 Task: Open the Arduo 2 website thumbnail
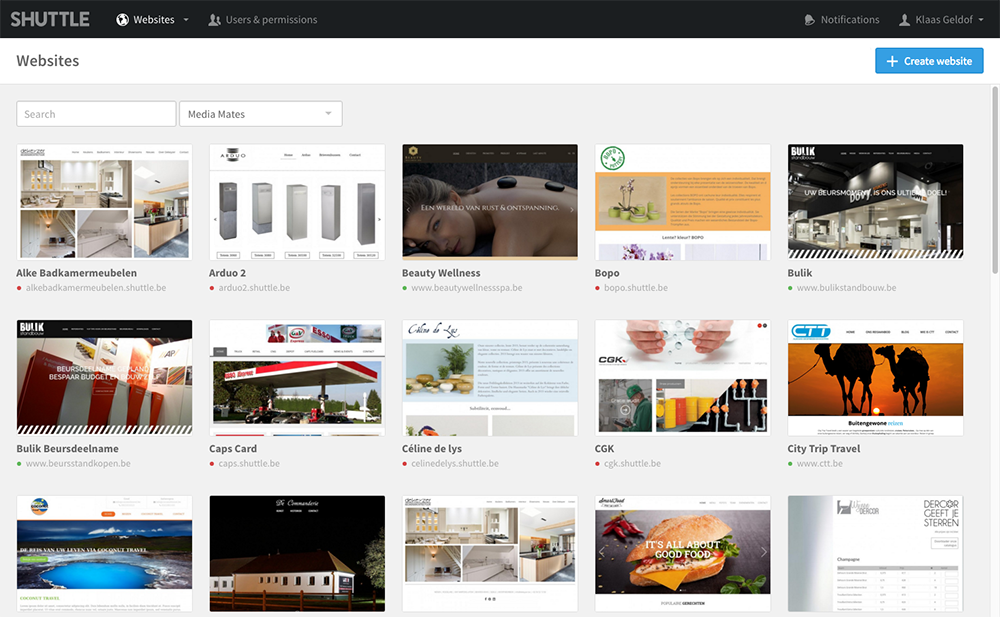pyautogui.click(x=297, y=202)
